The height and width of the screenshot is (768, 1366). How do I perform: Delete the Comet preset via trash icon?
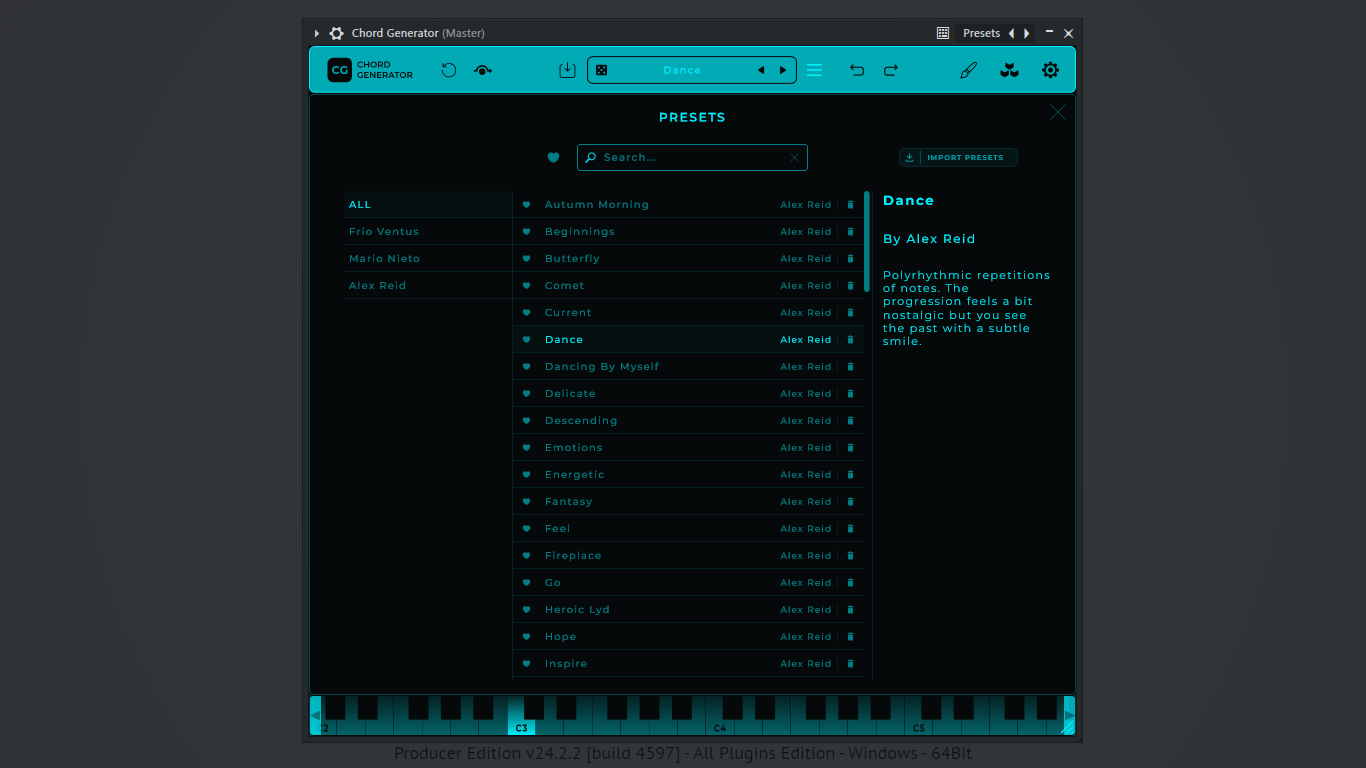click(x=851, y=286)
